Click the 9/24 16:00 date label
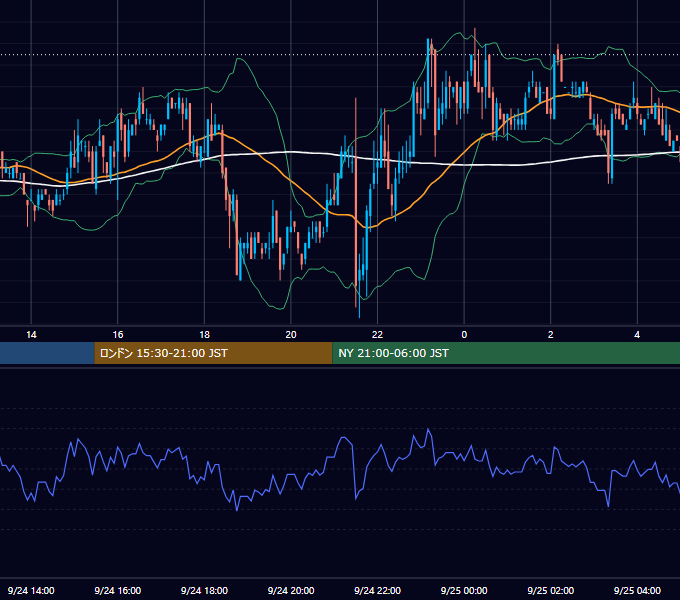The width and height of the screenshot is (680, 600). pos(118,590)
